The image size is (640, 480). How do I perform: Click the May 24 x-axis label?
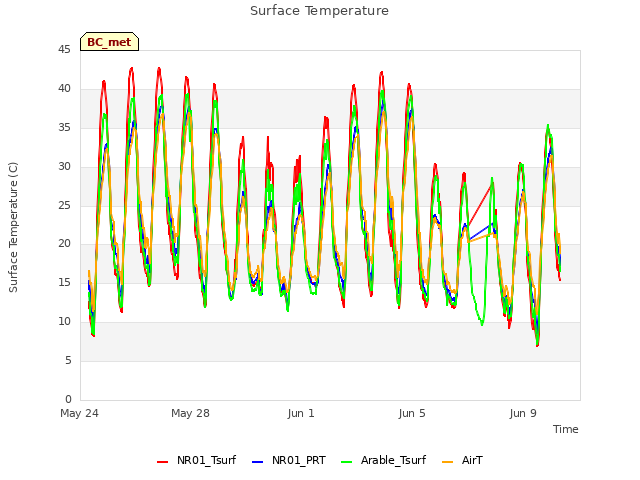pyautogui.click(x=79, y=413)
